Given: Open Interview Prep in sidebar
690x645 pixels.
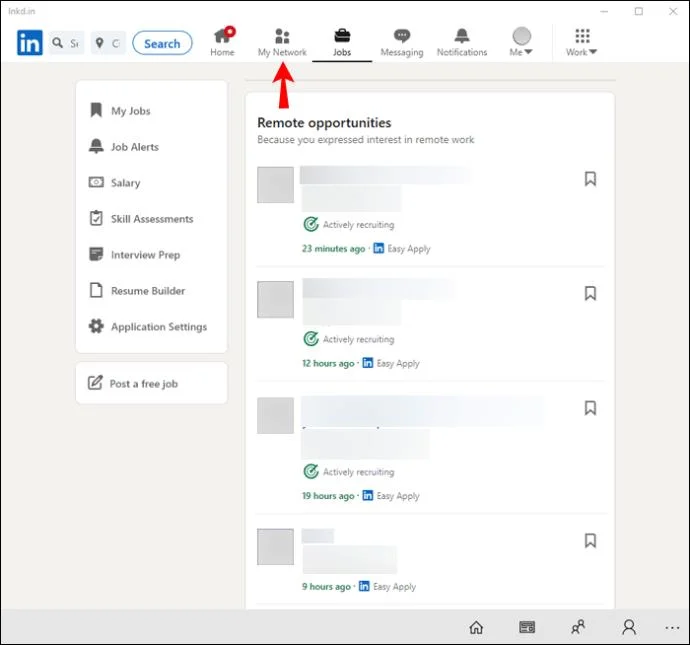Looking at the screenshot, I should tap(135, 255).
